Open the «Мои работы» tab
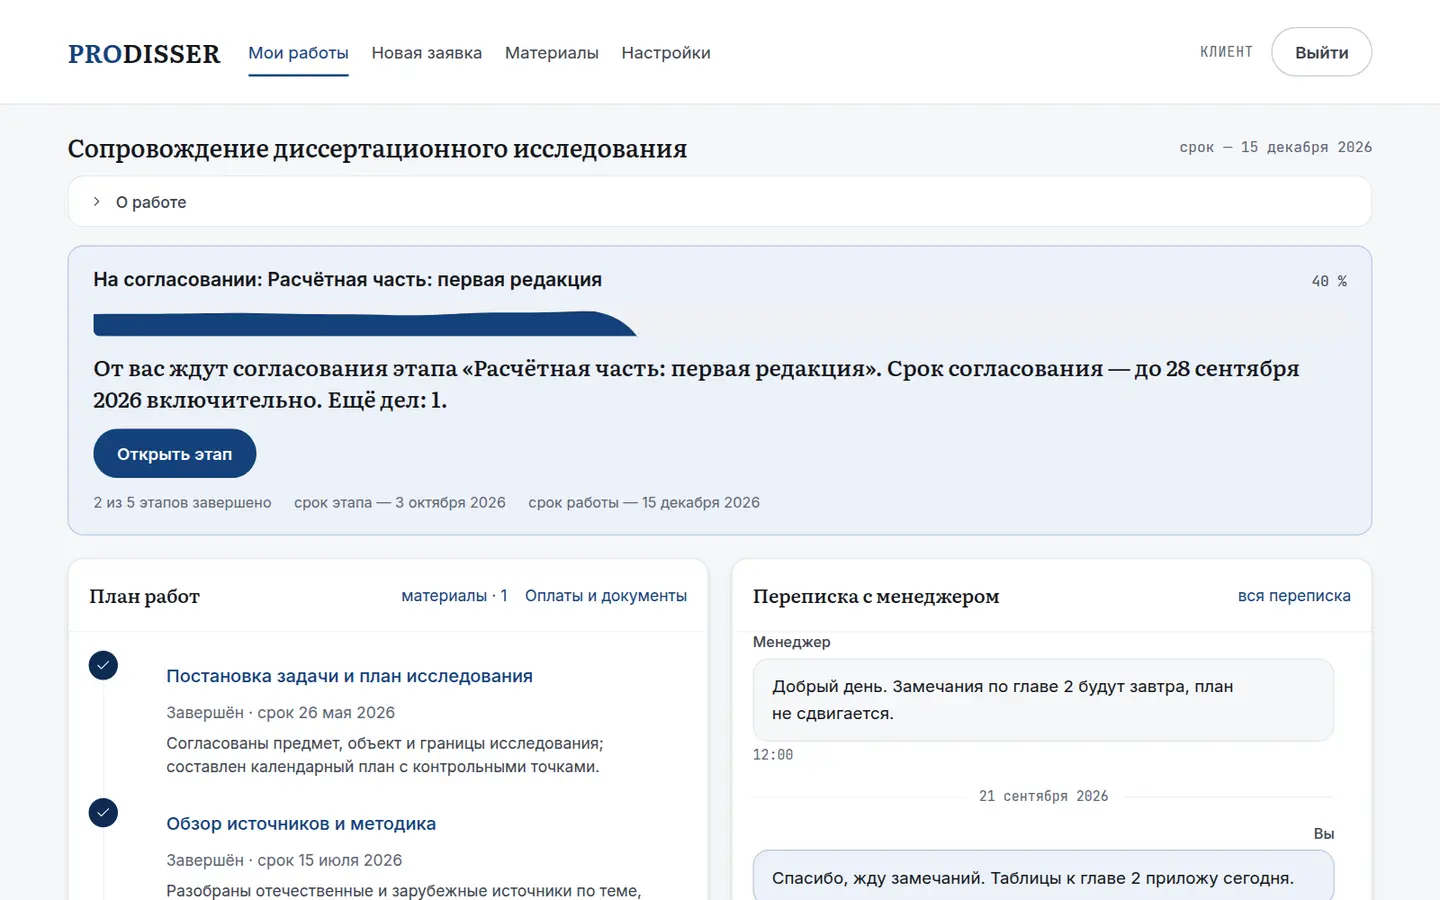Screen dimensions: 1440x900 click(298, 53)
